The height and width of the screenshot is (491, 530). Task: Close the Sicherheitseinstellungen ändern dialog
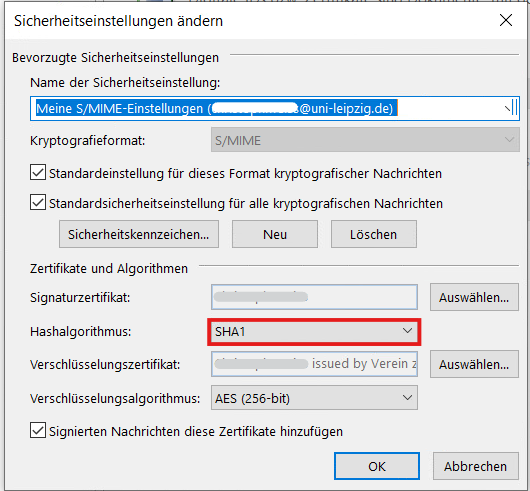click(x=506, y=20)
